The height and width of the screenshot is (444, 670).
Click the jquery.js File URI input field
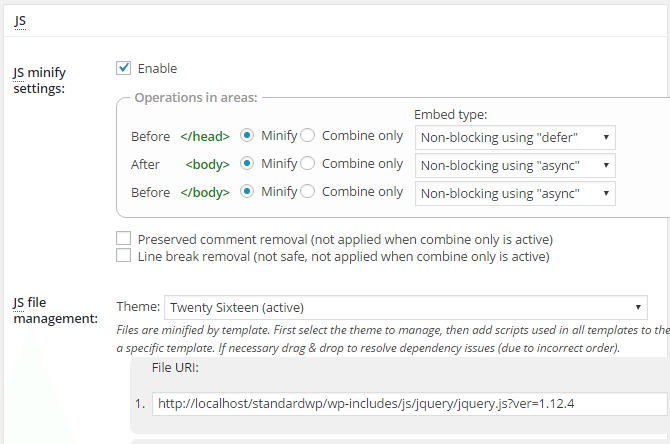tap(409, 403)
